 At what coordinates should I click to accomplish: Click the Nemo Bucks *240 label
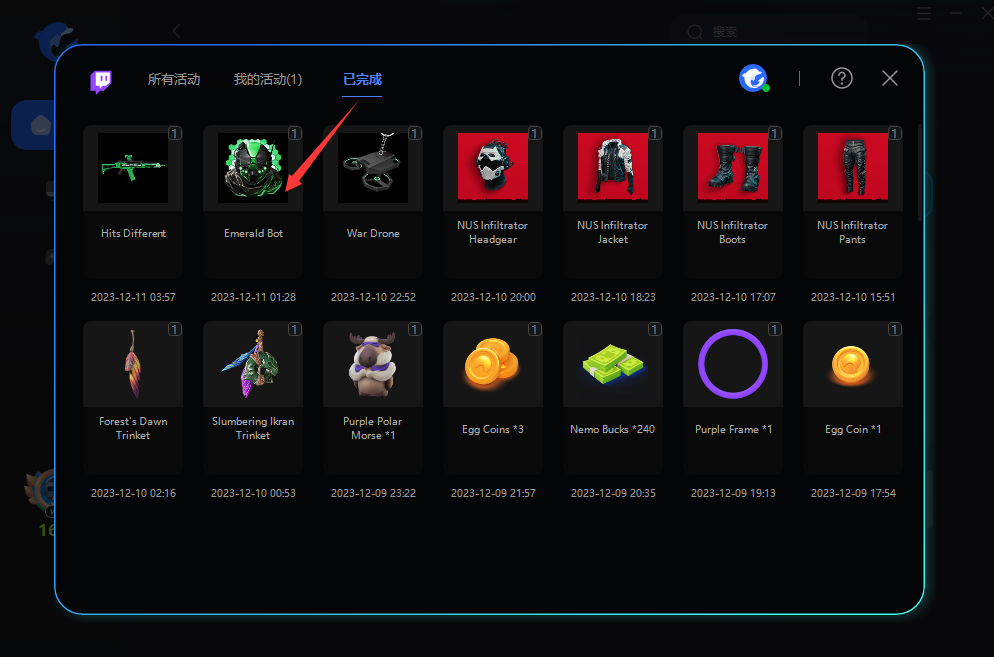[612, 429]
